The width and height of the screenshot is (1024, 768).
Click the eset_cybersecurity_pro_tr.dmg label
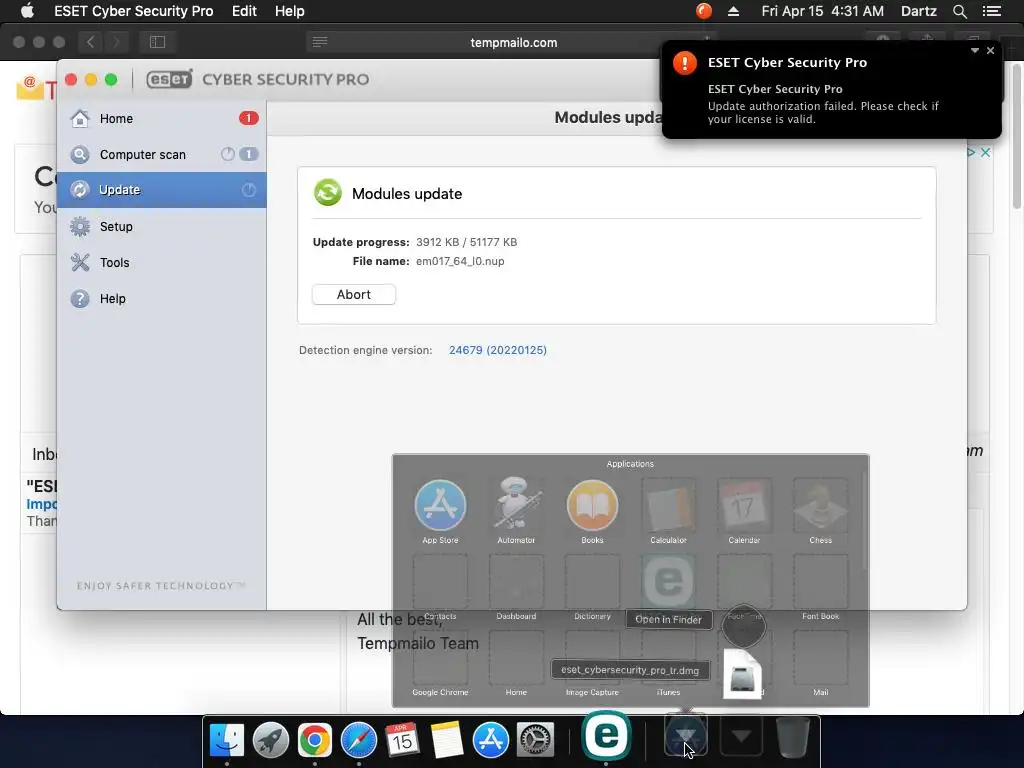coord(630,670)
